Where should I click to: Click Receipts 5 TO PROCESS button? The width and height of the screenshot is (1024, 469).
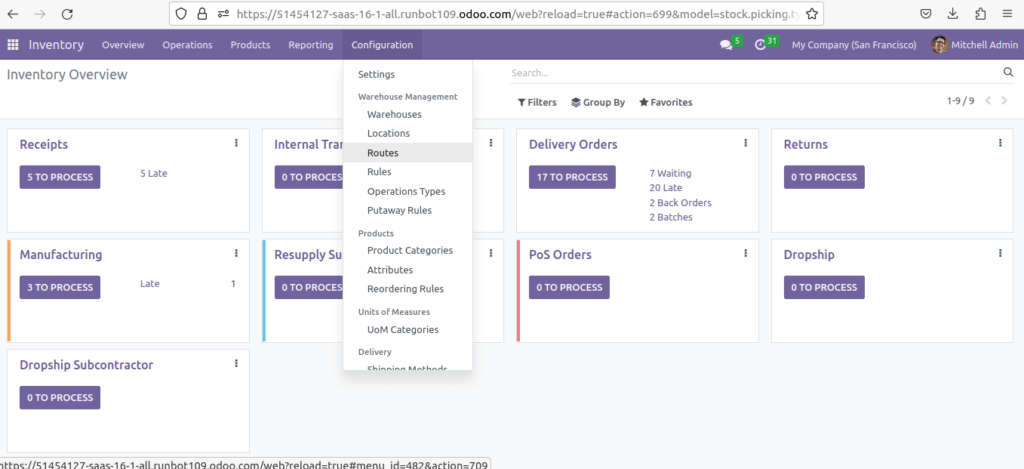point(60,177)
